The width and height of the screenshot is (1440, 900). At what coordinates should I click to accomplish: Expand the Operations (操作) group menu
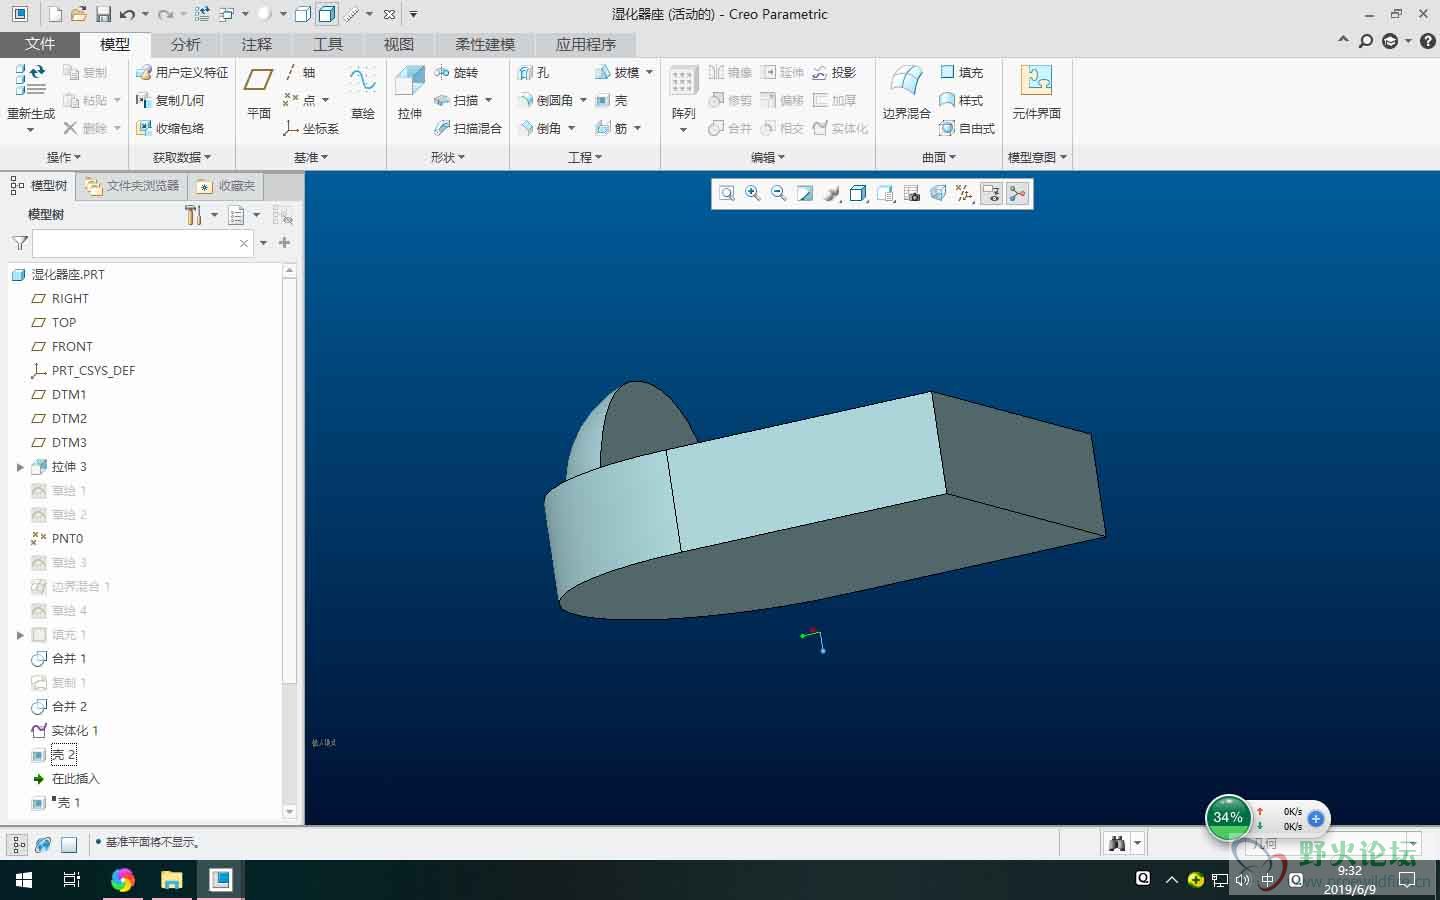tap(64, 157)
